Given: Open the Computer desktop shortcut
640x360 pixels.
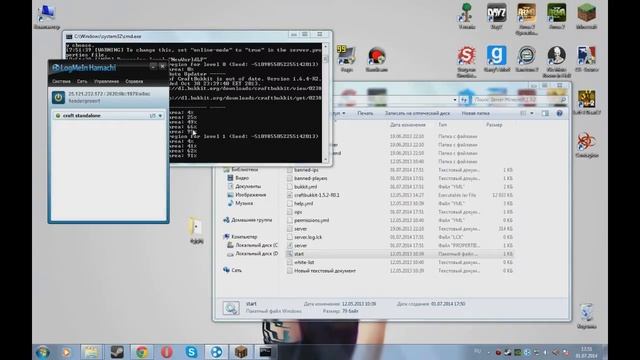Looking at the screenshot, I should click(x=47, y=17).
